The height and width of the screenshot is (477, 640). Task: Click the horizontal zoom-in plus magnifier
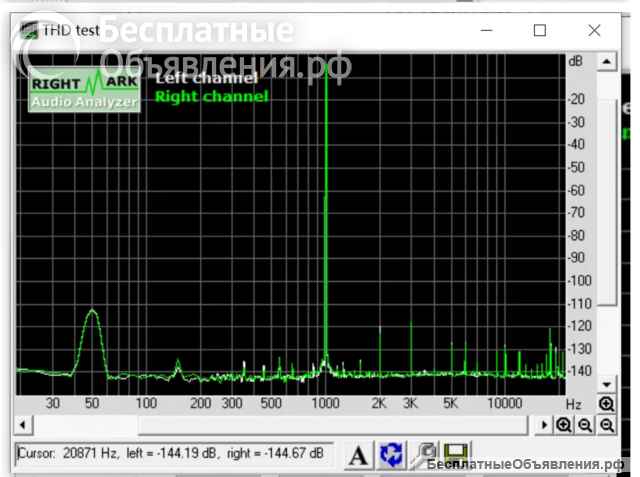pyautogui.click(x=565, y=425)
